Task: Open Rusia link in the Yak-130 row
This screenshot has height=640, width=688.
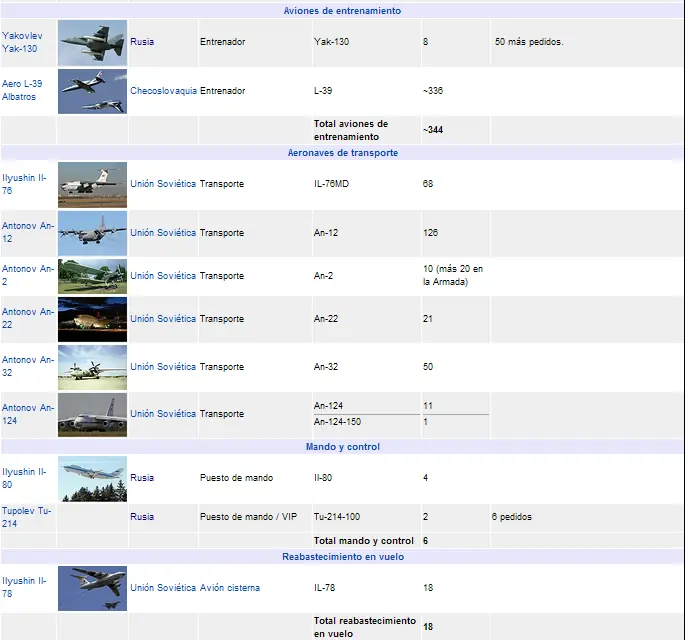Action: click(x=142, y=43)
